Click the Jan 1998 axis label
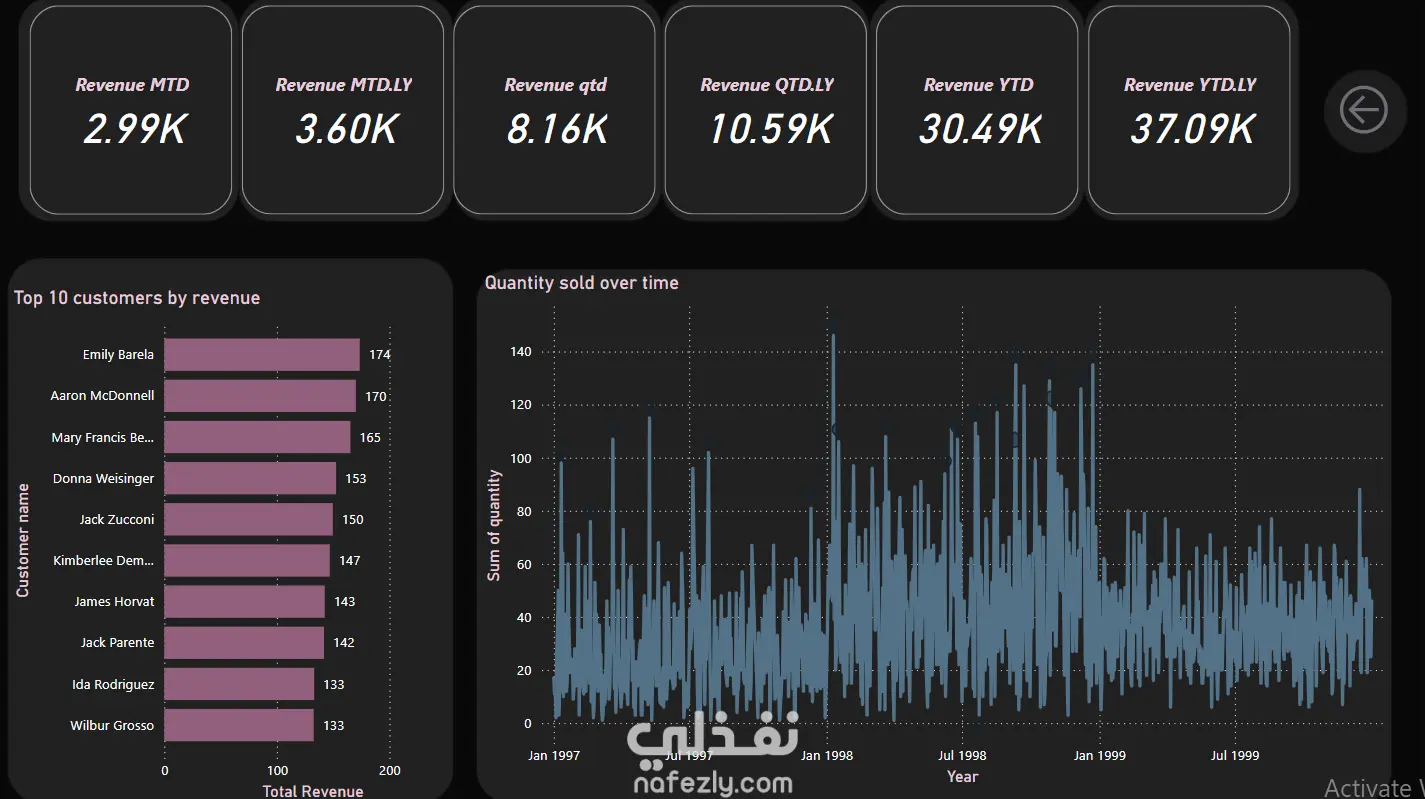This screenshot has height=799, width=1425. [827, 755]
